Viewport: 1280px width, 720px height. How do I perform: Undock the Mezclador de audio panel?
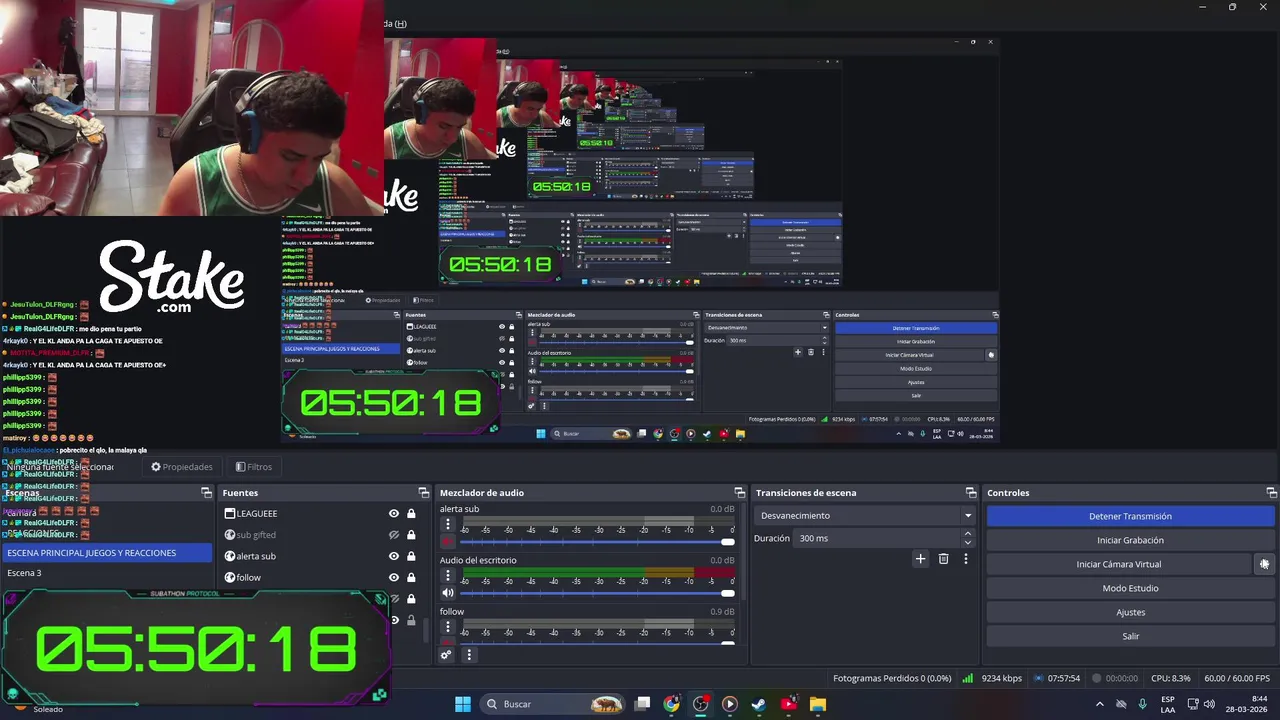point(740,493)
